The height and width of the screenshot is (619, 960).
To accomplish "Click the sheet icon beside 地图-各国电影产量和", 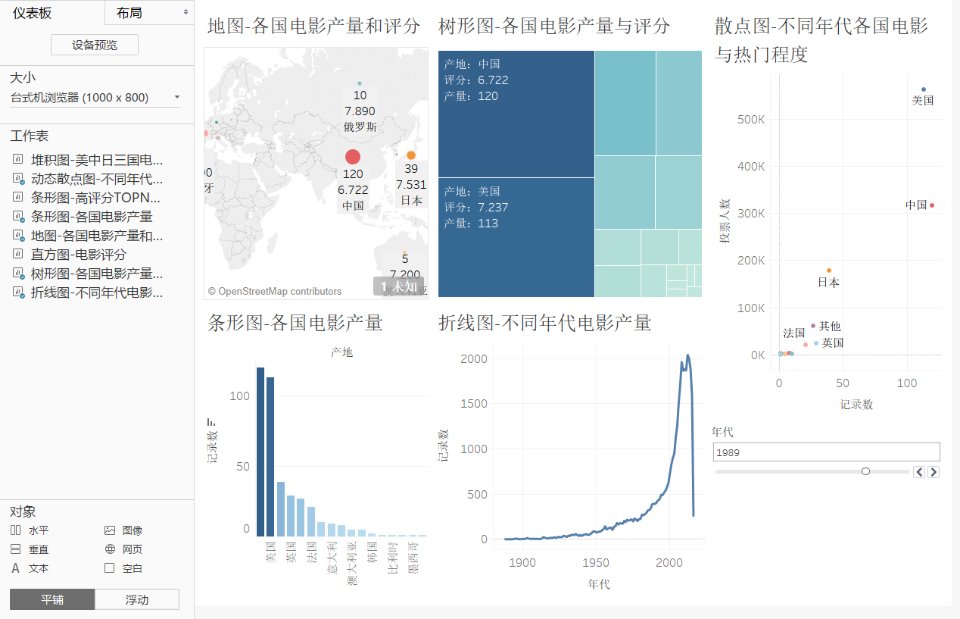I will pos(18,236).
